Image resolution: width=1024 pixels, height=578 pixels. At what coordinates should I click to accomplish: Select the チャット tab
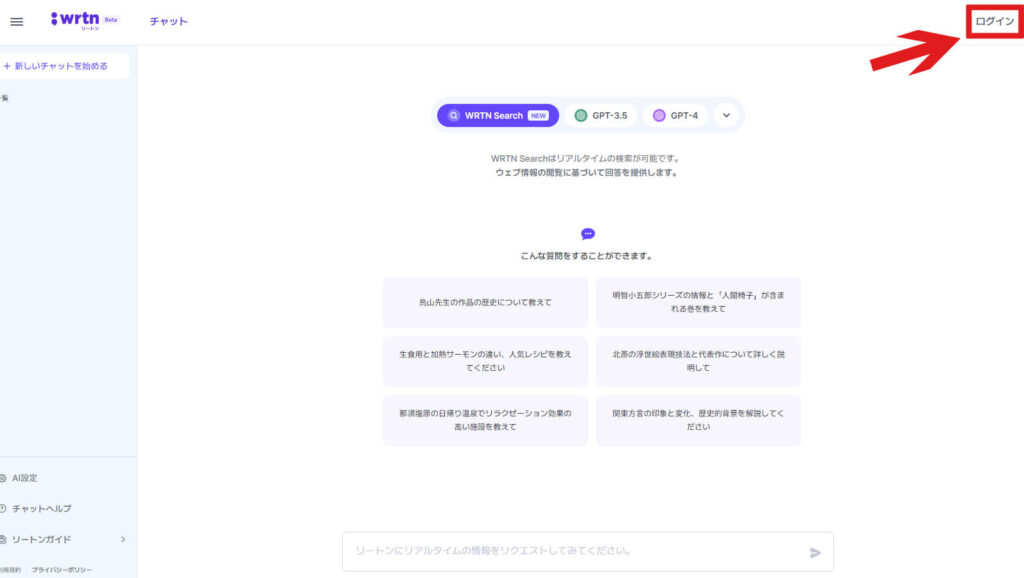(167, 20)
